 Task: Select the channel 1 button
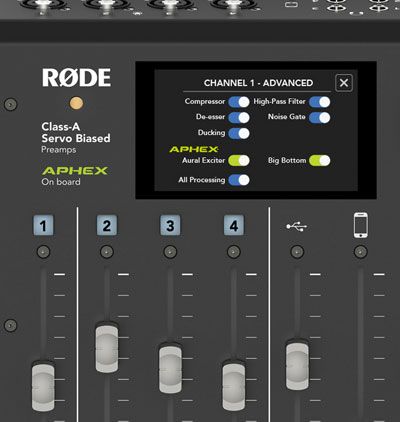coord(43,226)
